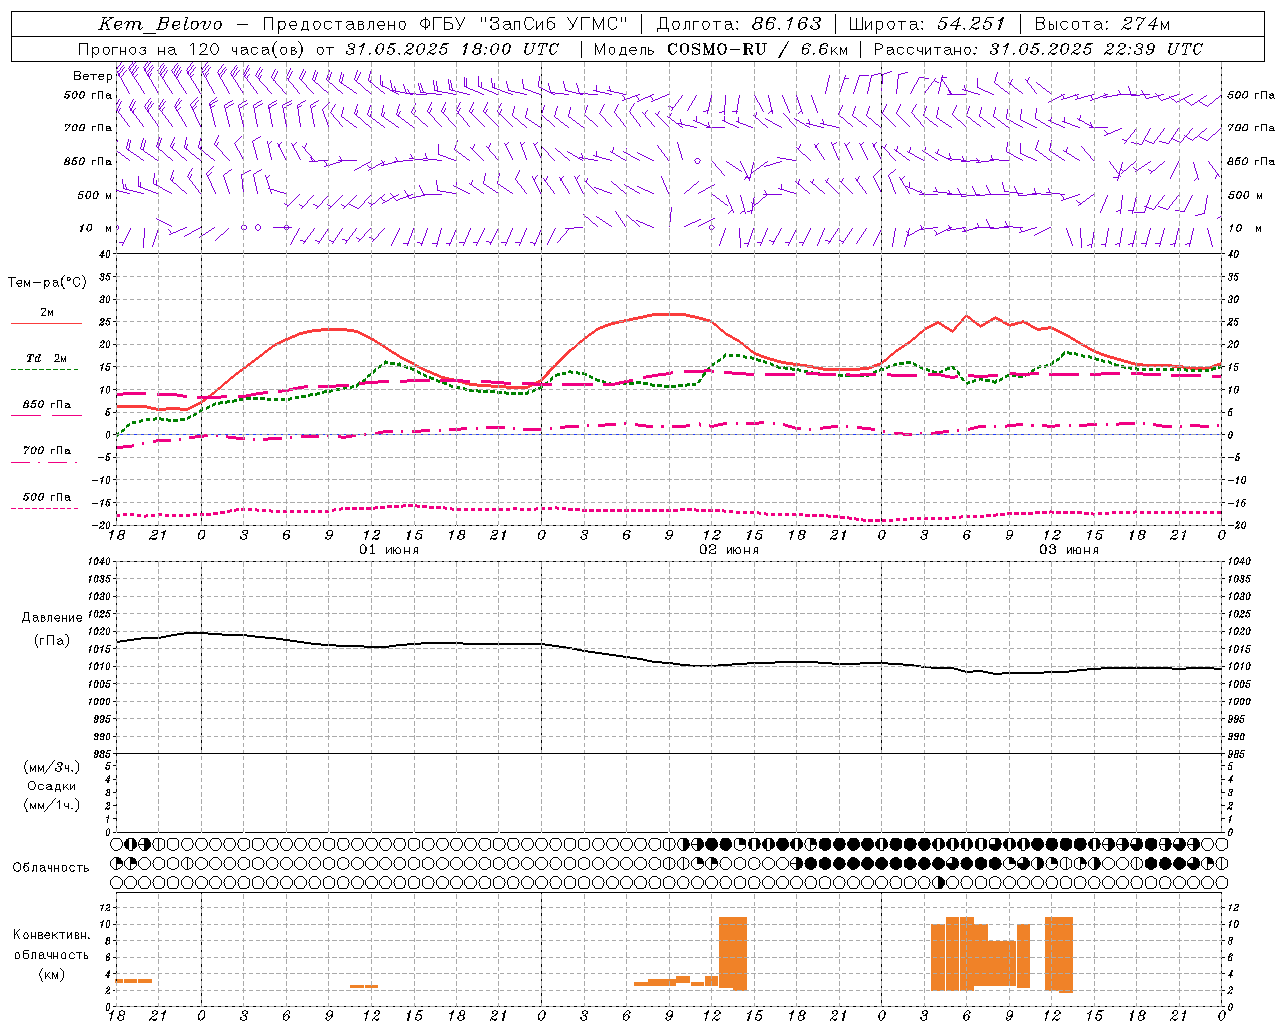The height and width of the screenshot is (1024, 1280).
Task: Click the calm-wind circle in 850 гПа row
Action: click(697, 161)
